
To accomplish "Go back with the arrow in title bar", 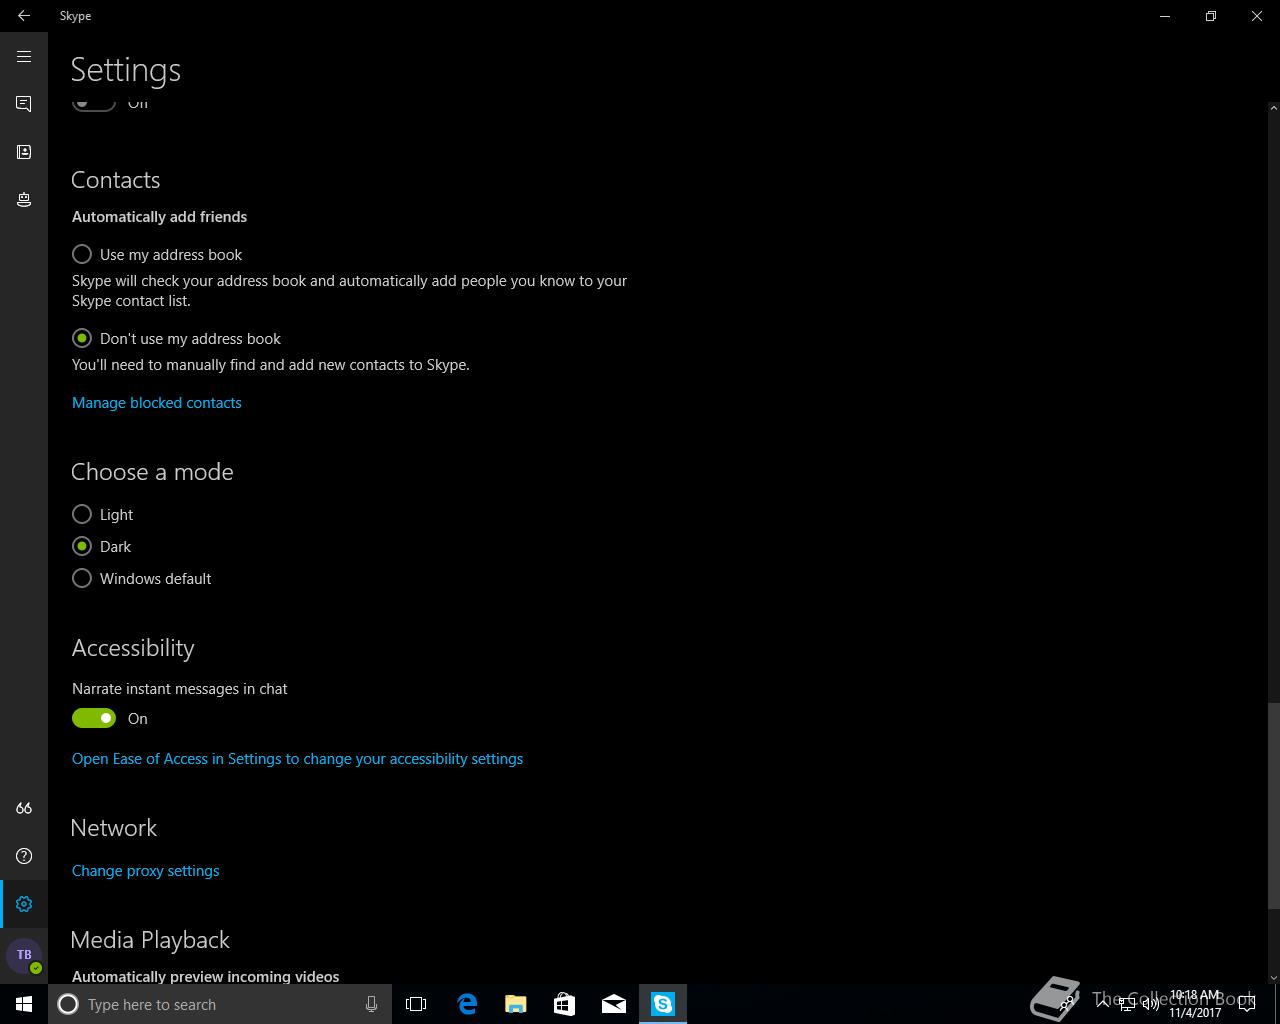I will 24,16.
